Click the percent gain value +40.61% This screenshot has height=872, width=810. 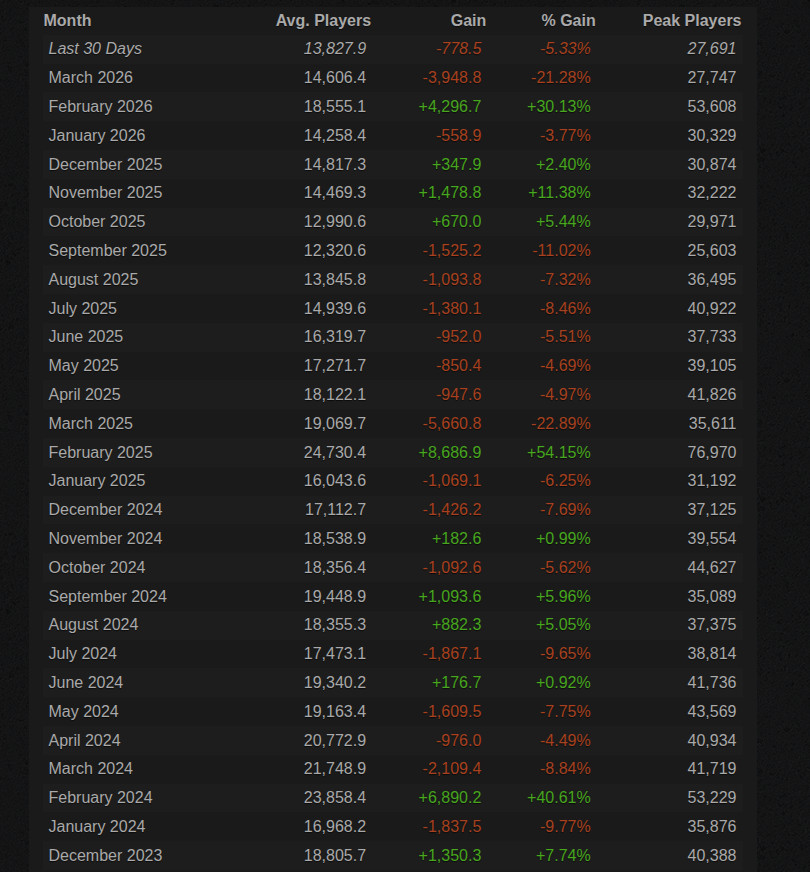[x=559, y=797]
